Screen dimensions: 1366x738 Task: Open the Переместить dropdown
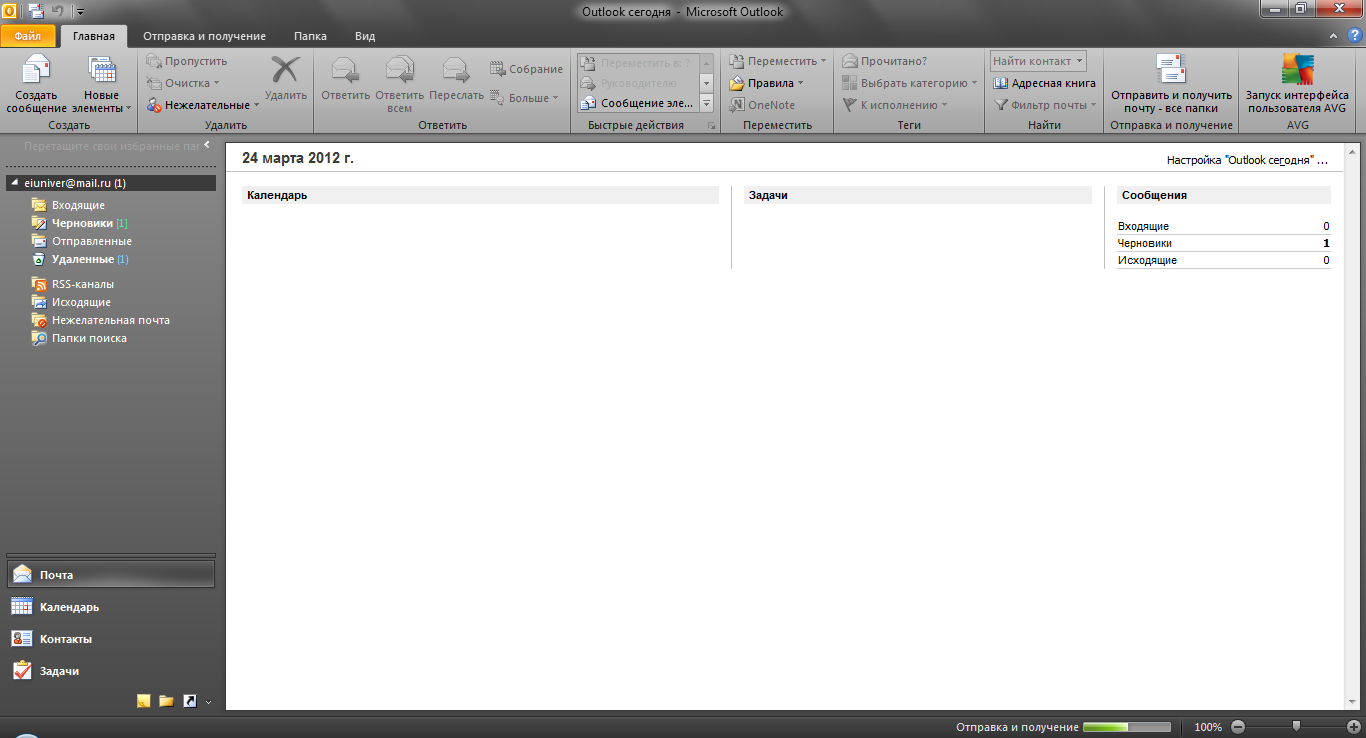pyautogui.click(x=777, y=61)
